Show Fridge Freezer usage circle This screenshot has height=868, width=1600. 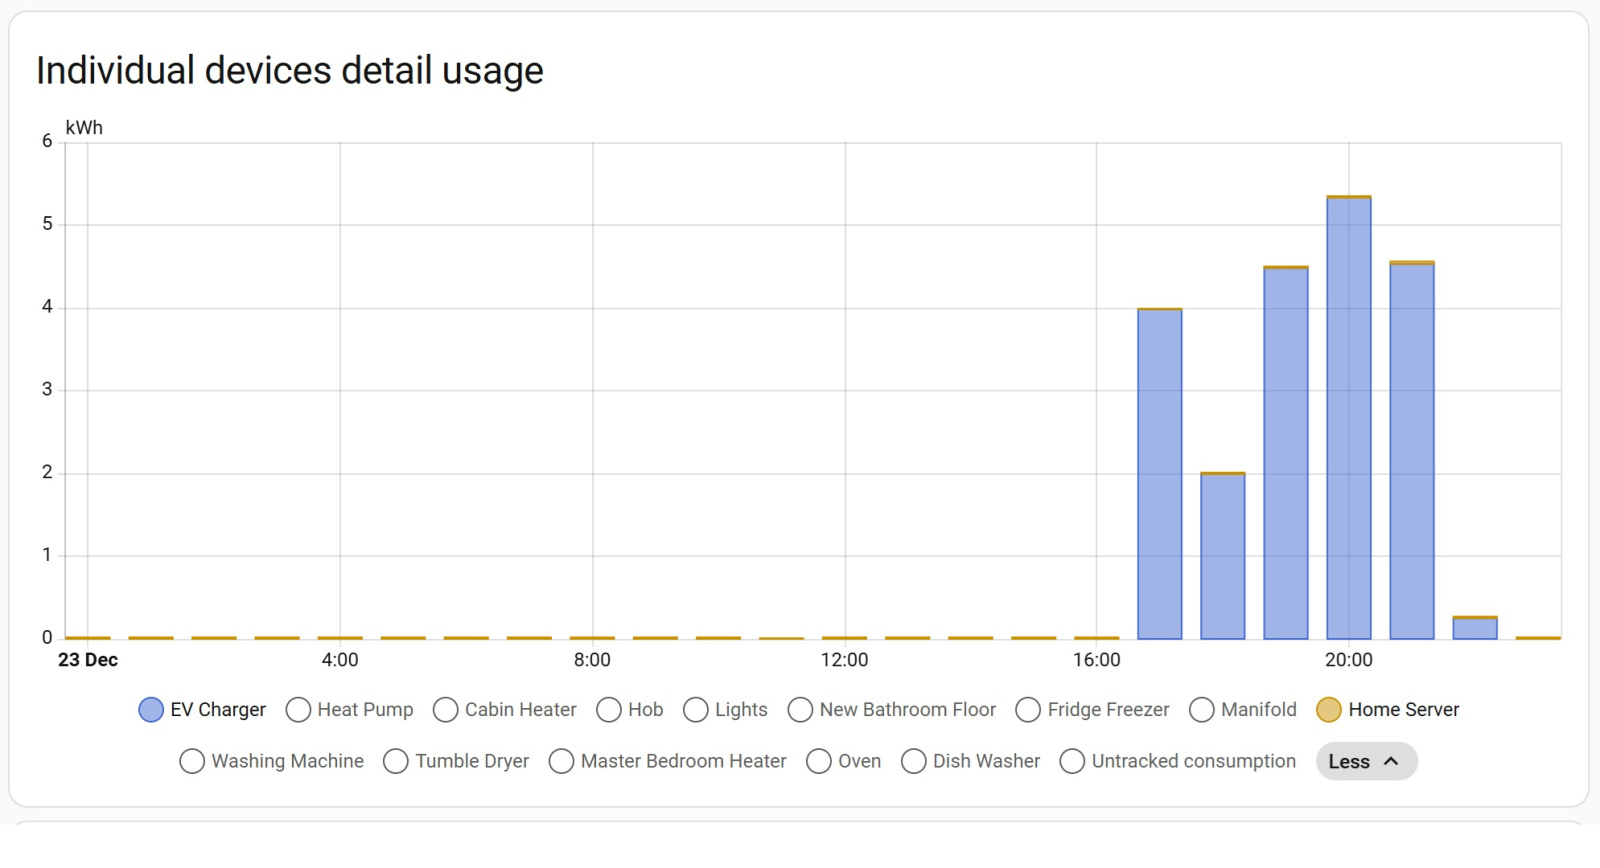1028,710
